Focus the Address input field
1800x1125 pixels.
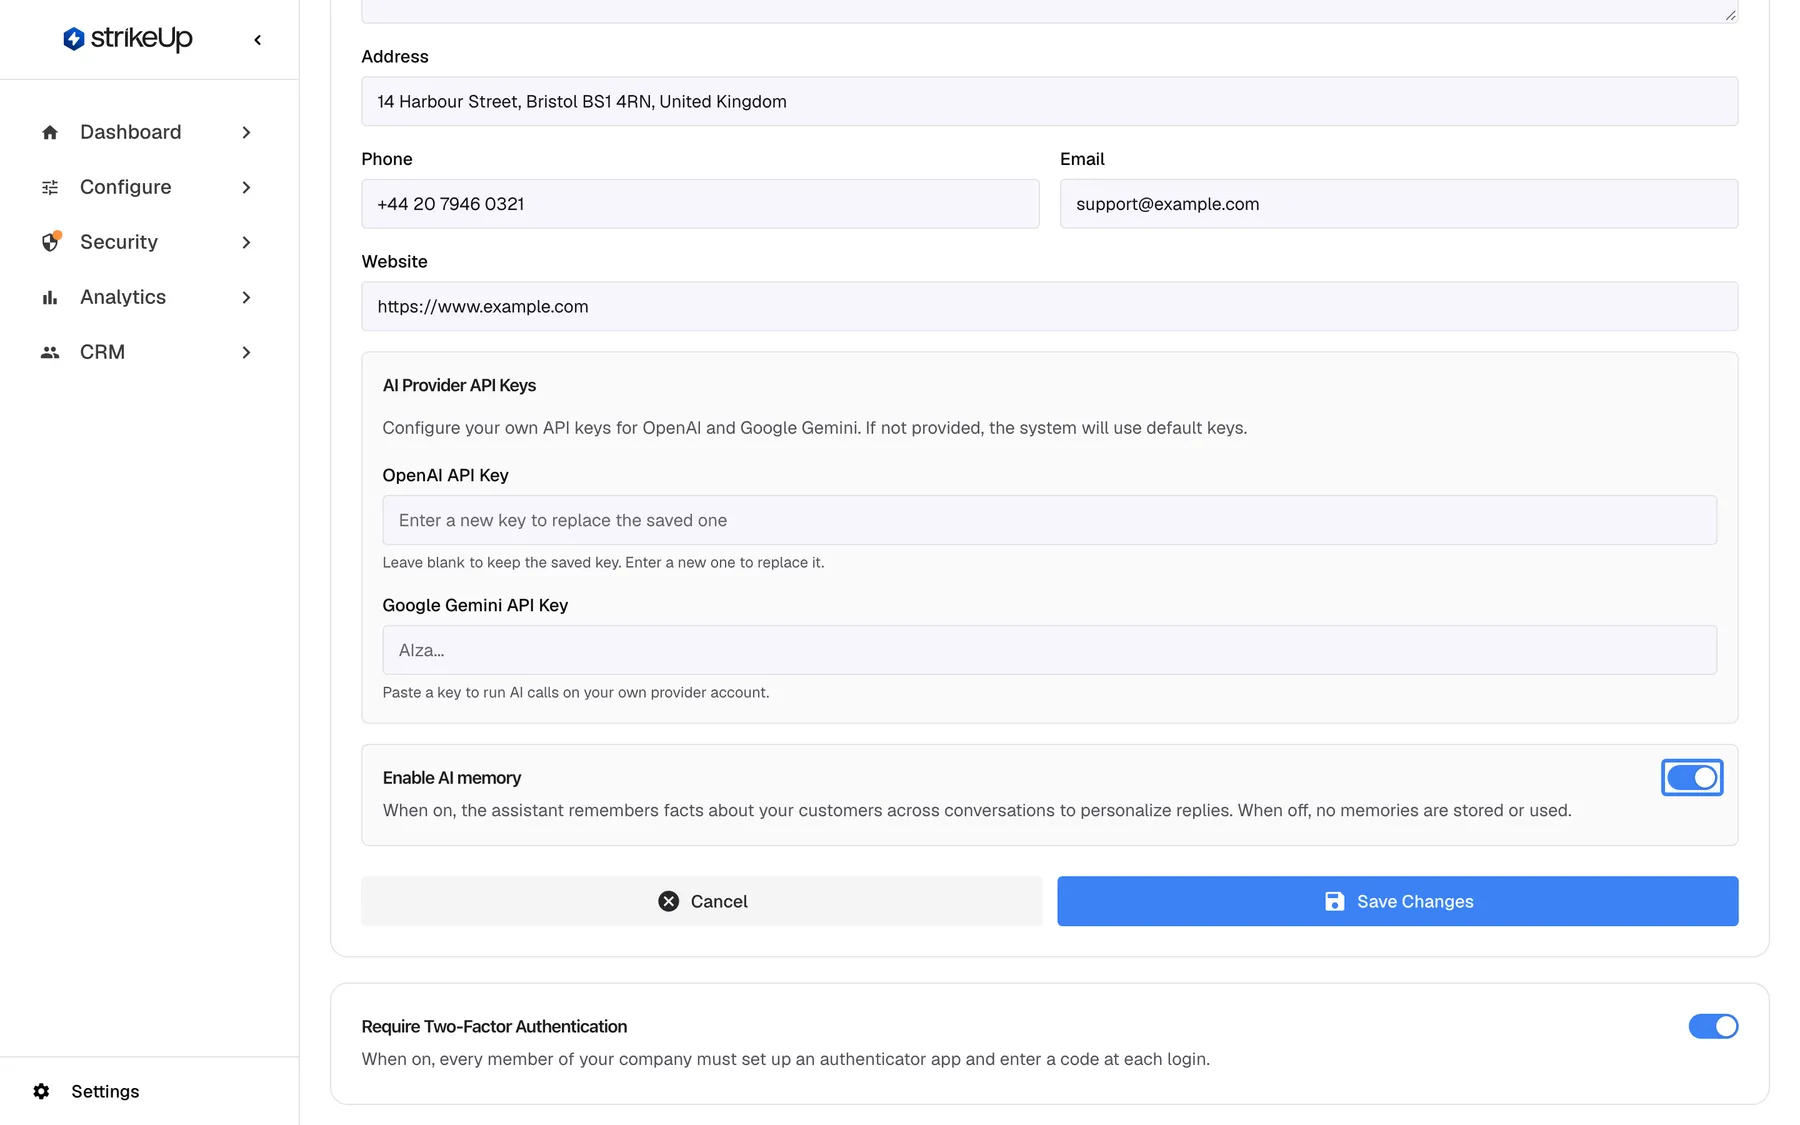pyautogui.click(x=1049, y=101)
